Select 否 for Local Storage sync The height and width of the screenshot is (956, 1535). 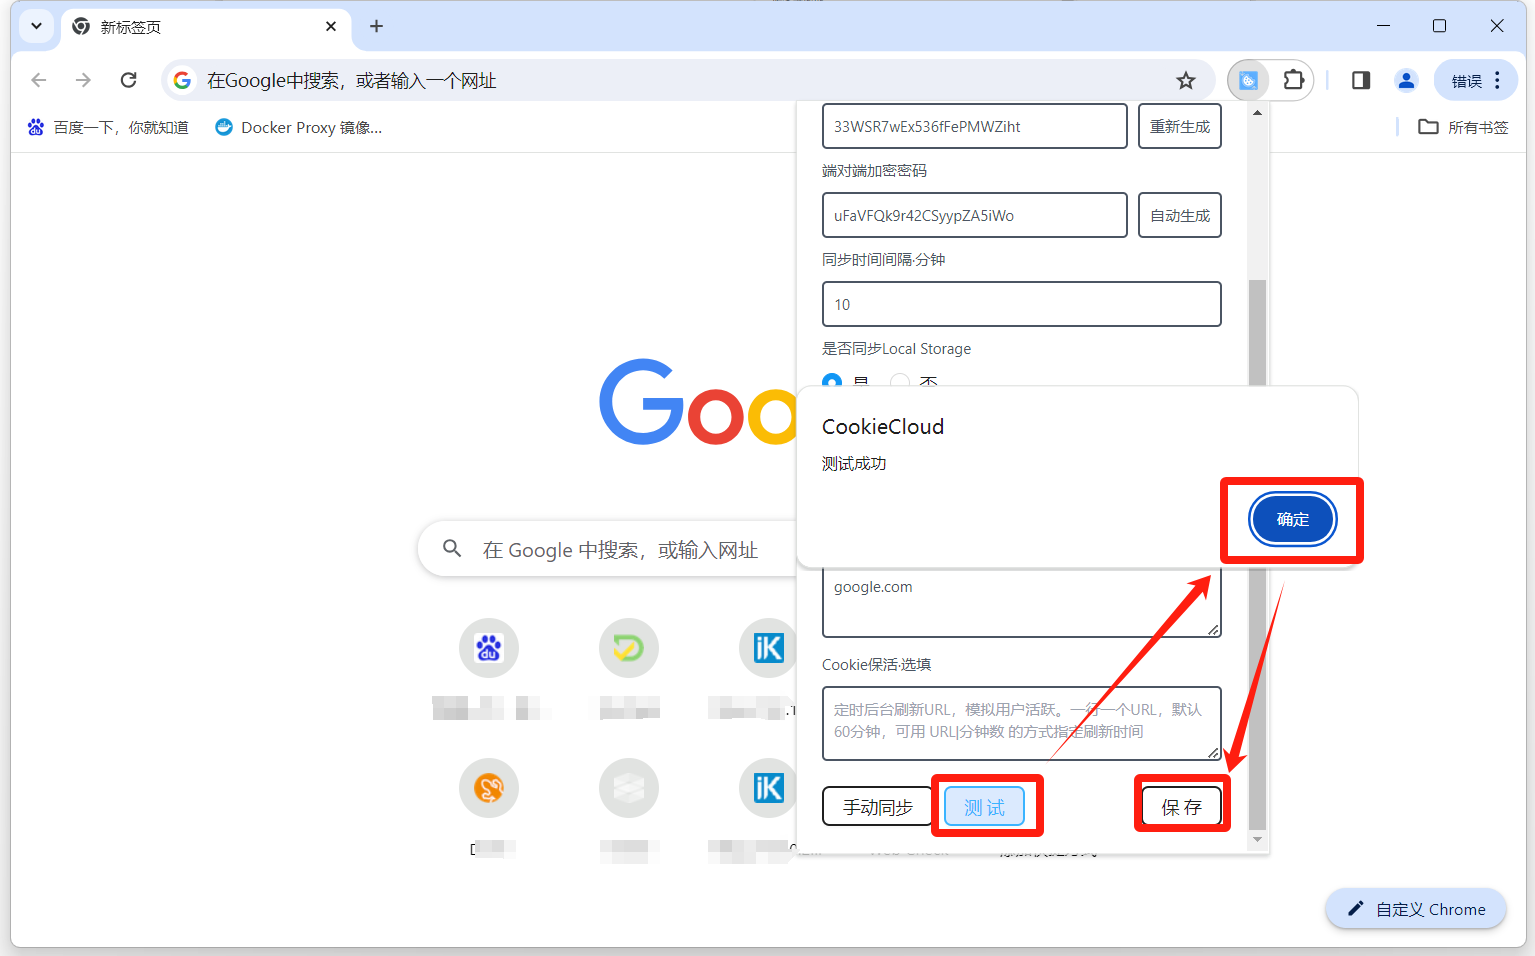click(900, 381)
